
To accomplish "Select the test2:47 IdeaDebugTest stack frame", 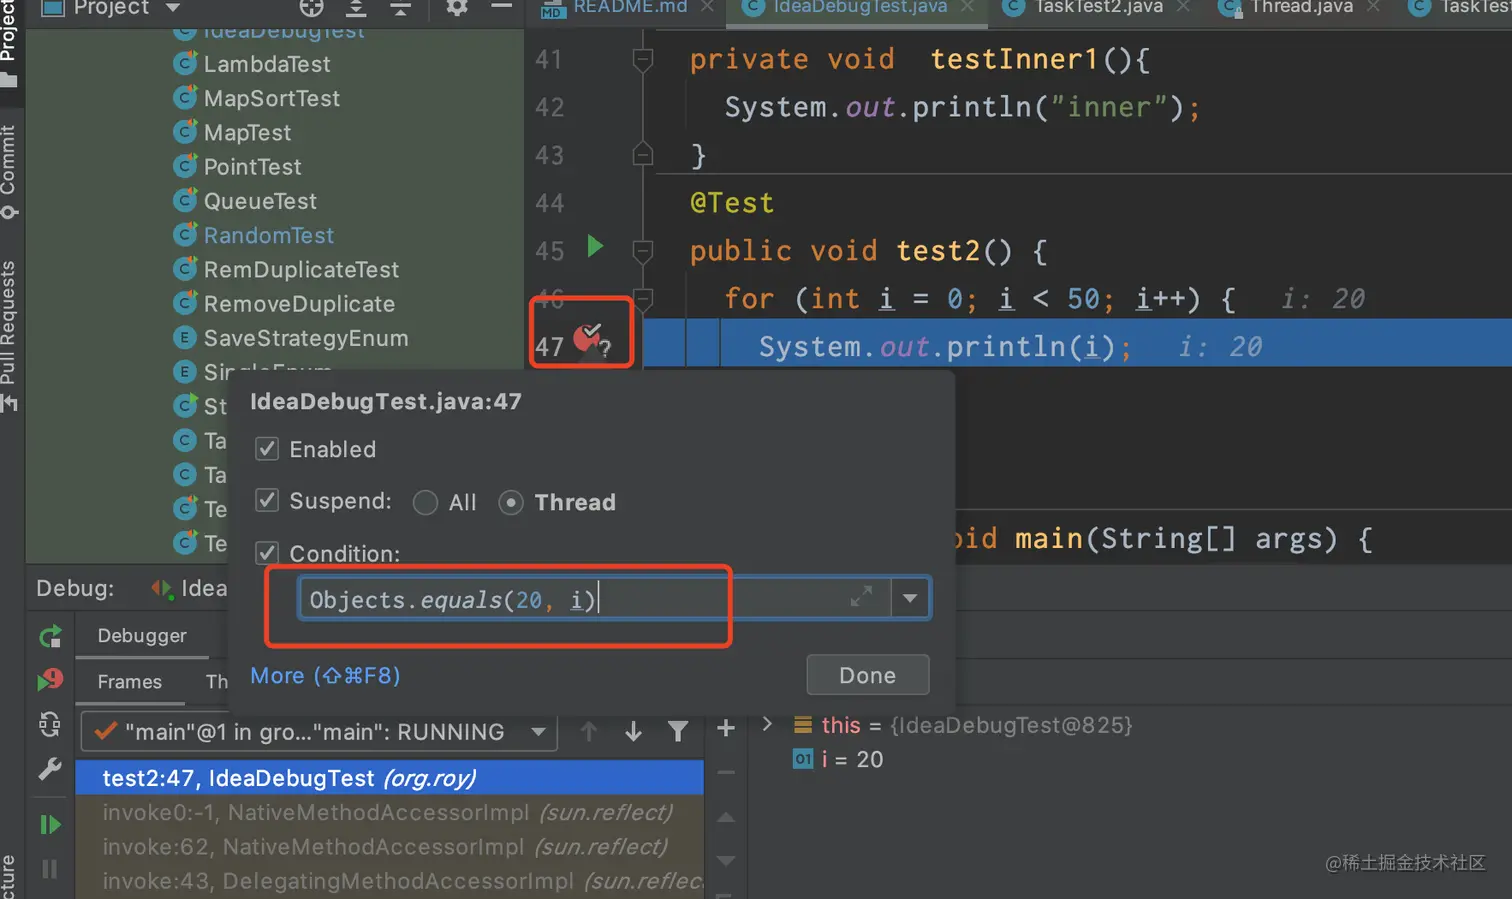I will click(390, 778).
